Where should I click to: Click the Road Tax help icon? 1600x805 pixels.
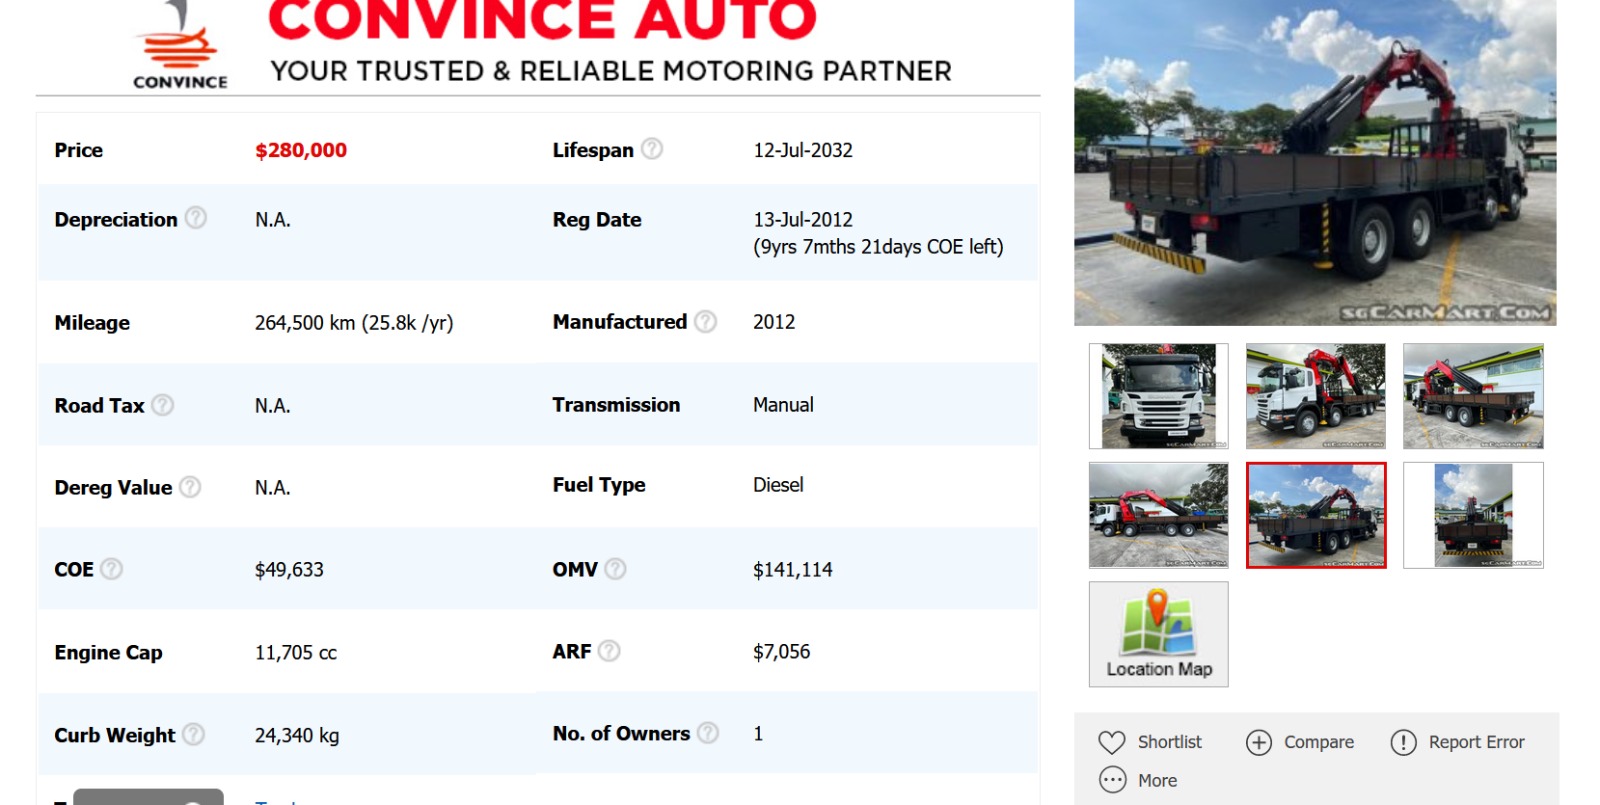(163, 405)
